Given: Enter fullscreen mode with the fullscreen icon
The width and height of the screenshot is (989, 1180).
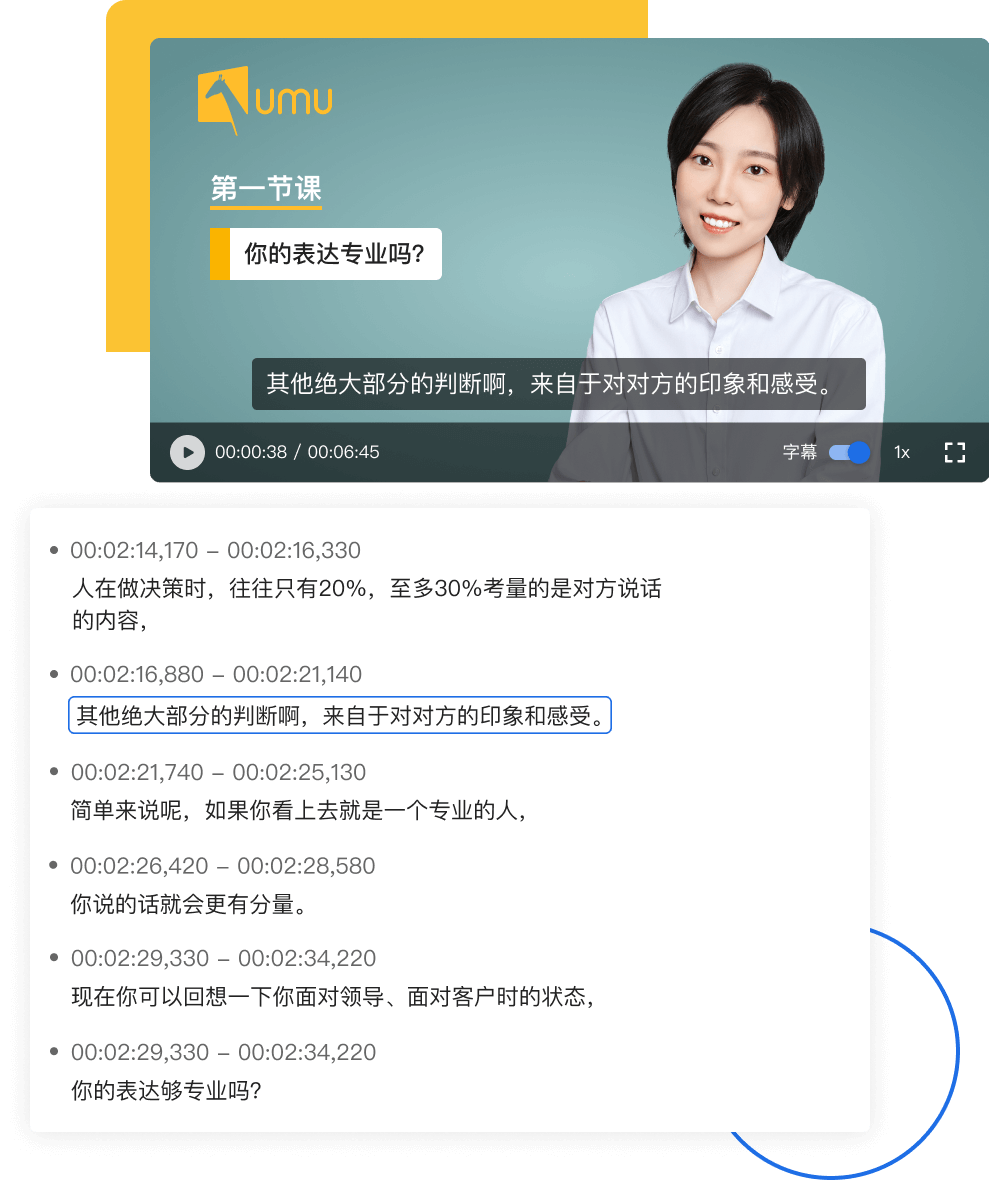Looking at the screenshot, I should [954, 452].
